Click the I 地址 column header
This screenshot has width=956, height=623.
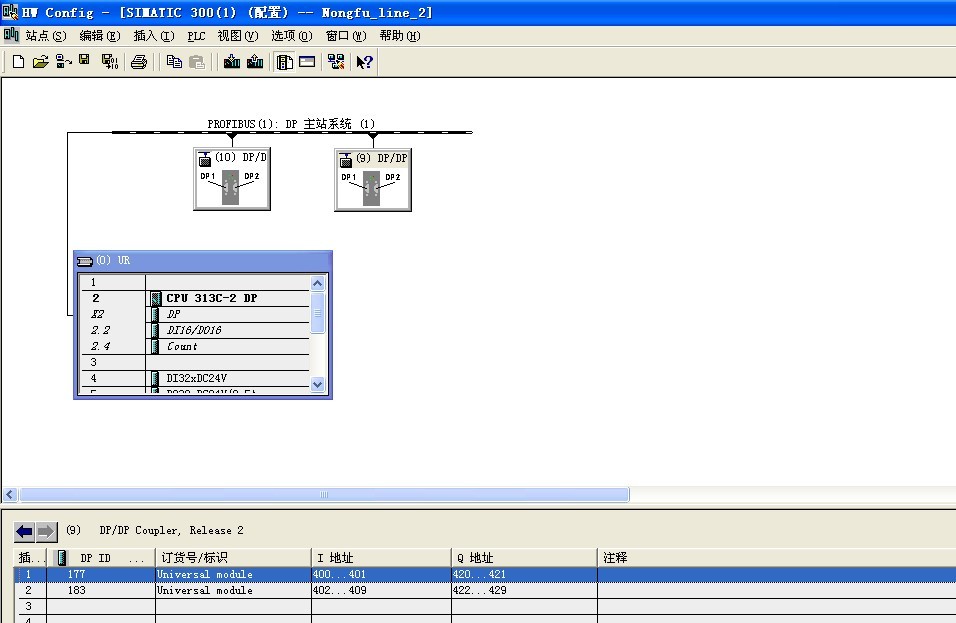coord(382,558)
